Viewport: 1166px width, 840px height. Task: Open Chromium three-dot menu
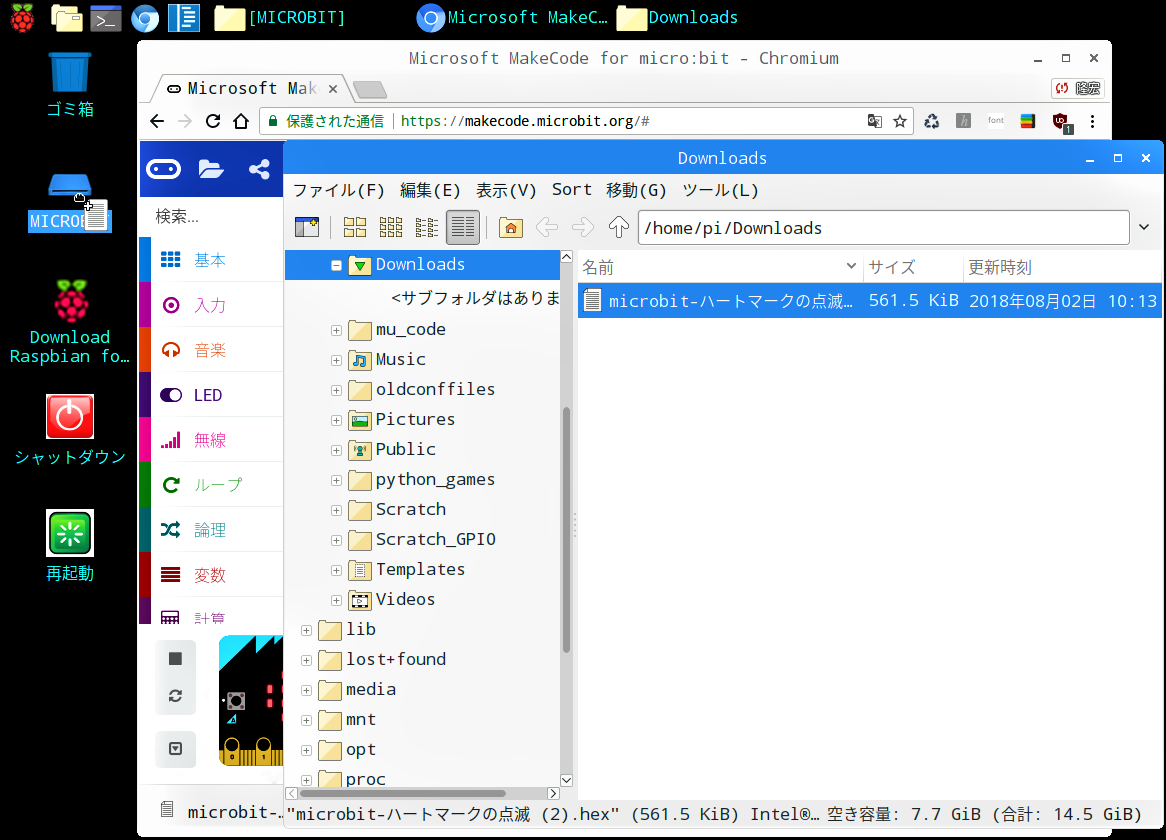(x=1092, y=121)
